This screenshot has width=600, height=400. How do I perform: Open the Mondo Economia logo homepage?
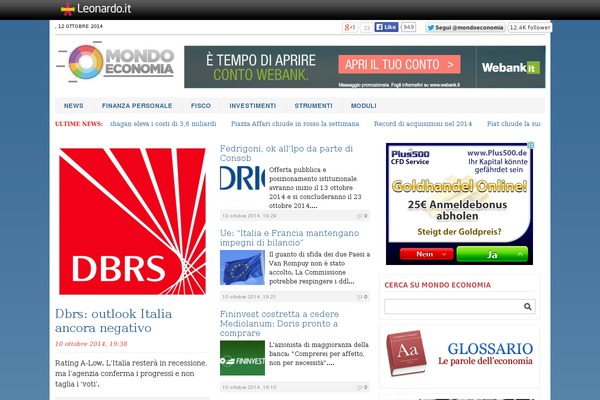click(115, 62)
